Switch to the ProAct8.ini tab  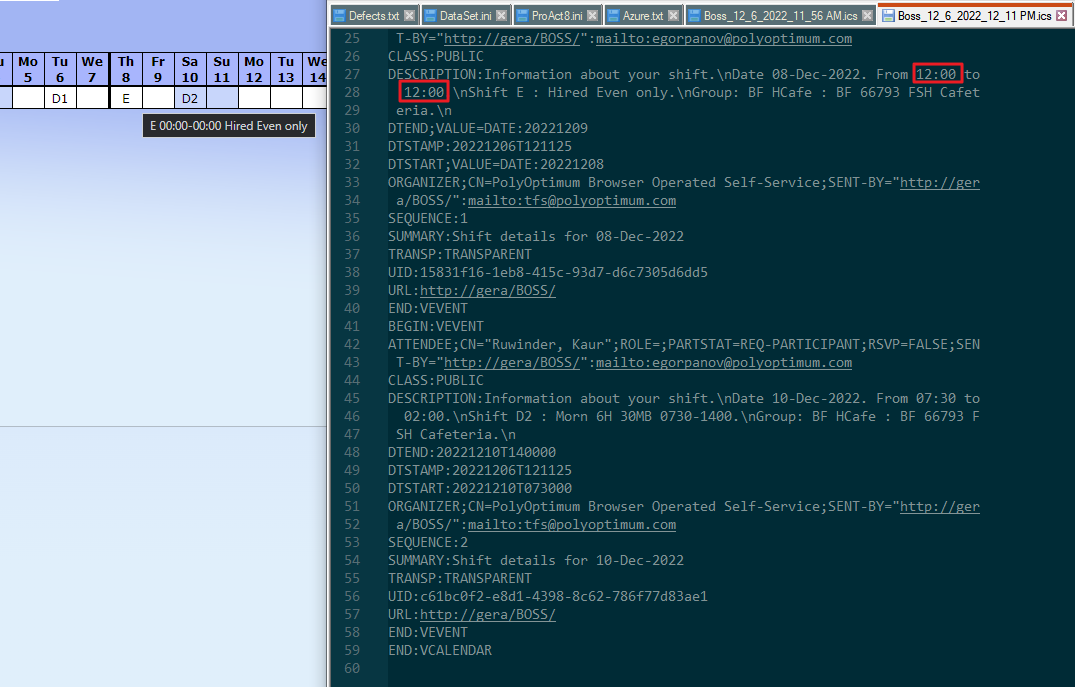[x=552, y=16]
